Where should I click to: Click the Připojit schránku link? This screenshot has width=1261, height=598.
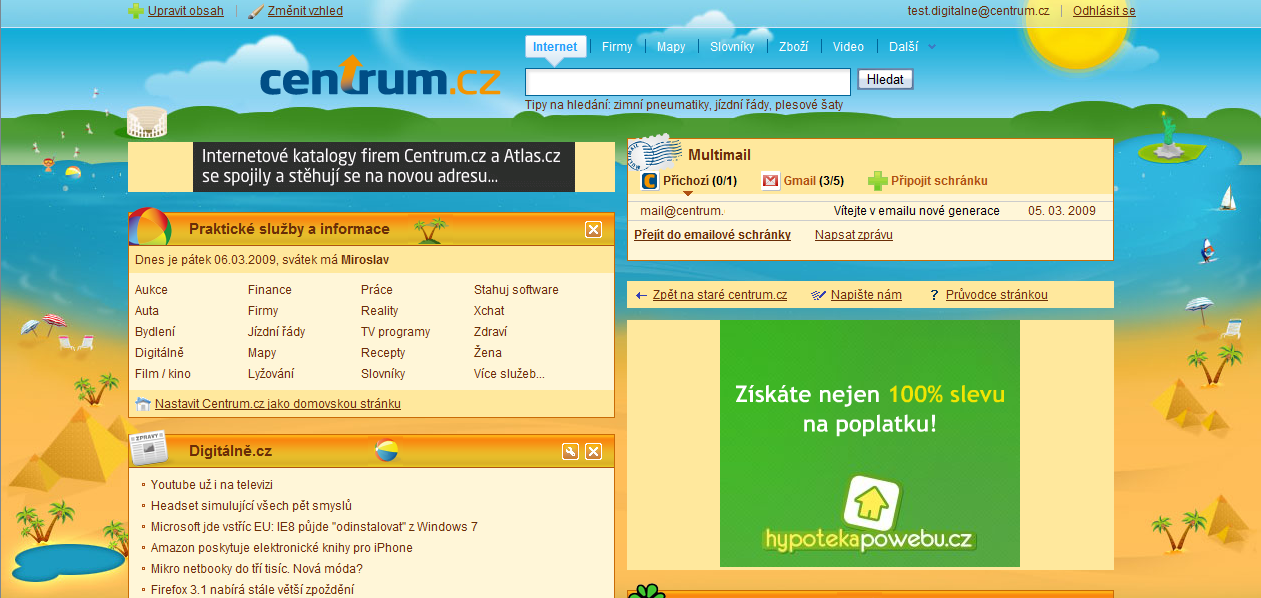(x=939, y=181)
